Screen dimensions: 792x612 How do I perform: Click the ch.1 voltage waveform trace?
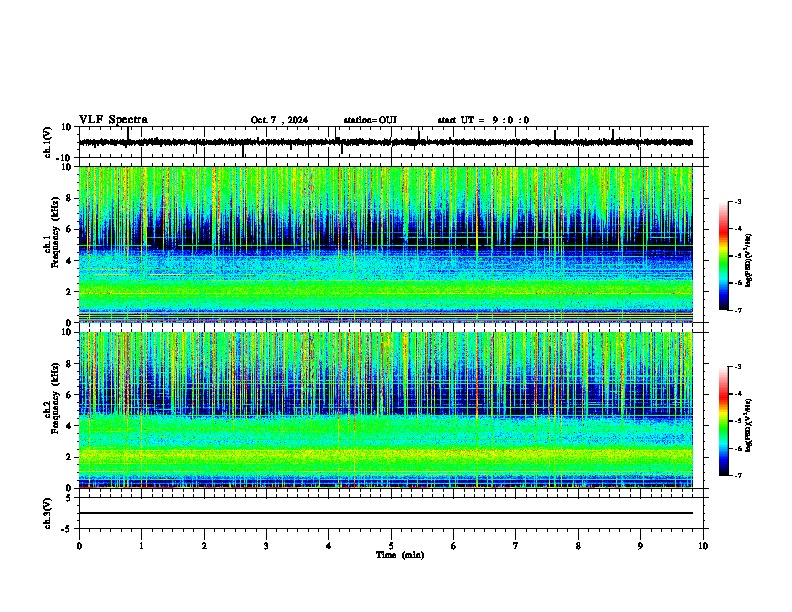tap(386, 142)
